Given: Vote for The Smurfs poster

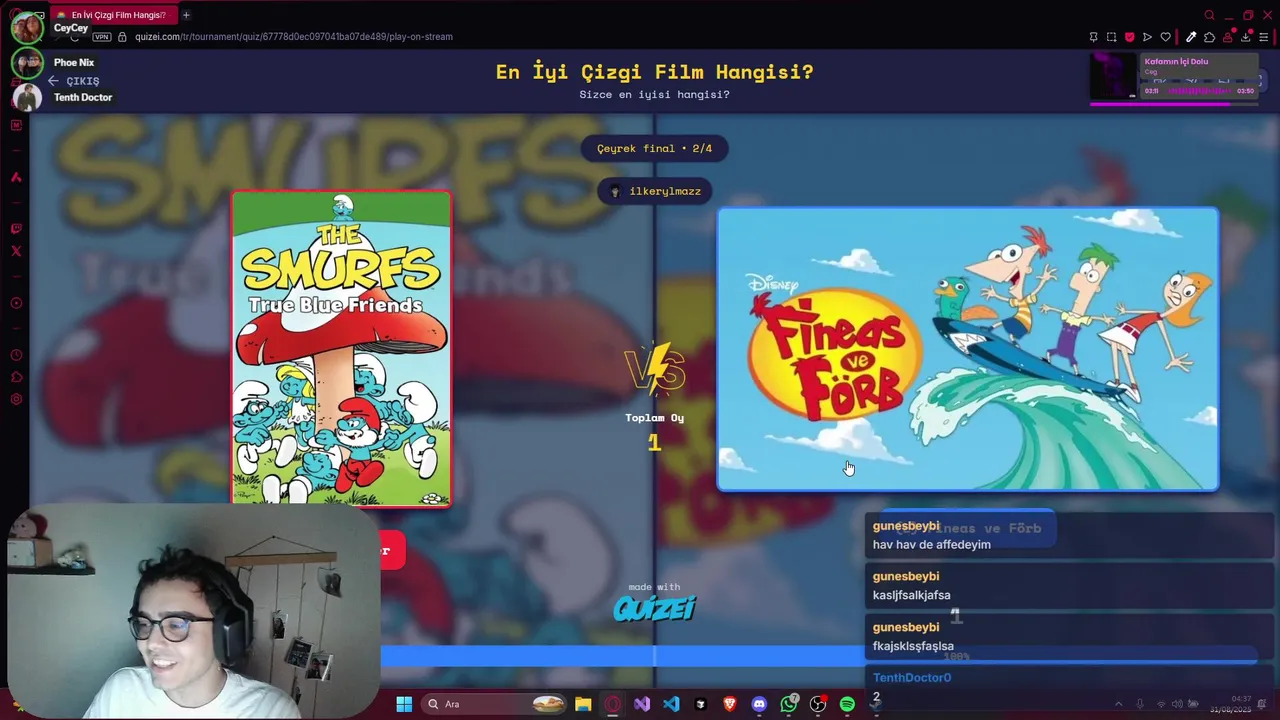Looking at the screenshot, I should pos(341,348).
